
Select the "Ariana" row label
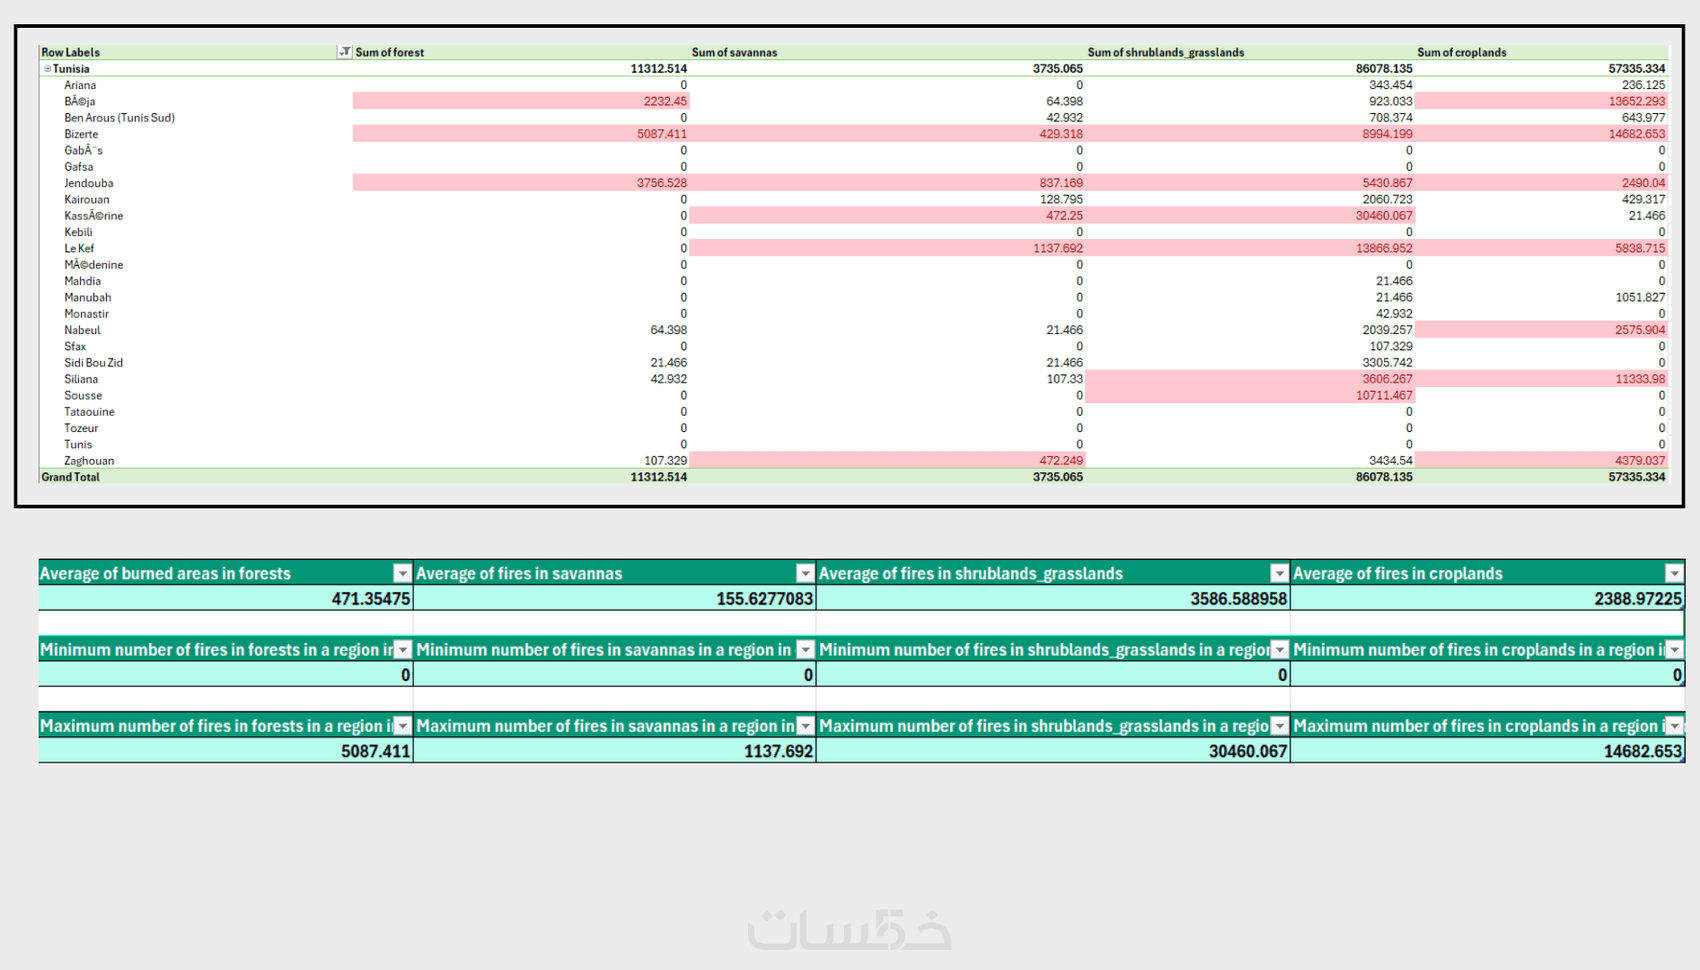pyautogui.click(x=80, y=85)
